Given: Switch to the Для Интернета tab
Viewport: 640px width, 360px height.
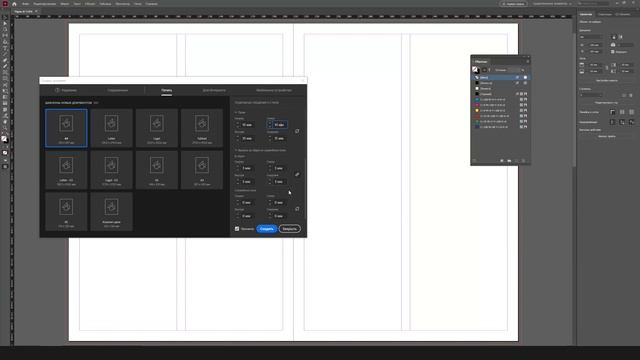Looking at the screenshot, I should (x=214, y=90).
